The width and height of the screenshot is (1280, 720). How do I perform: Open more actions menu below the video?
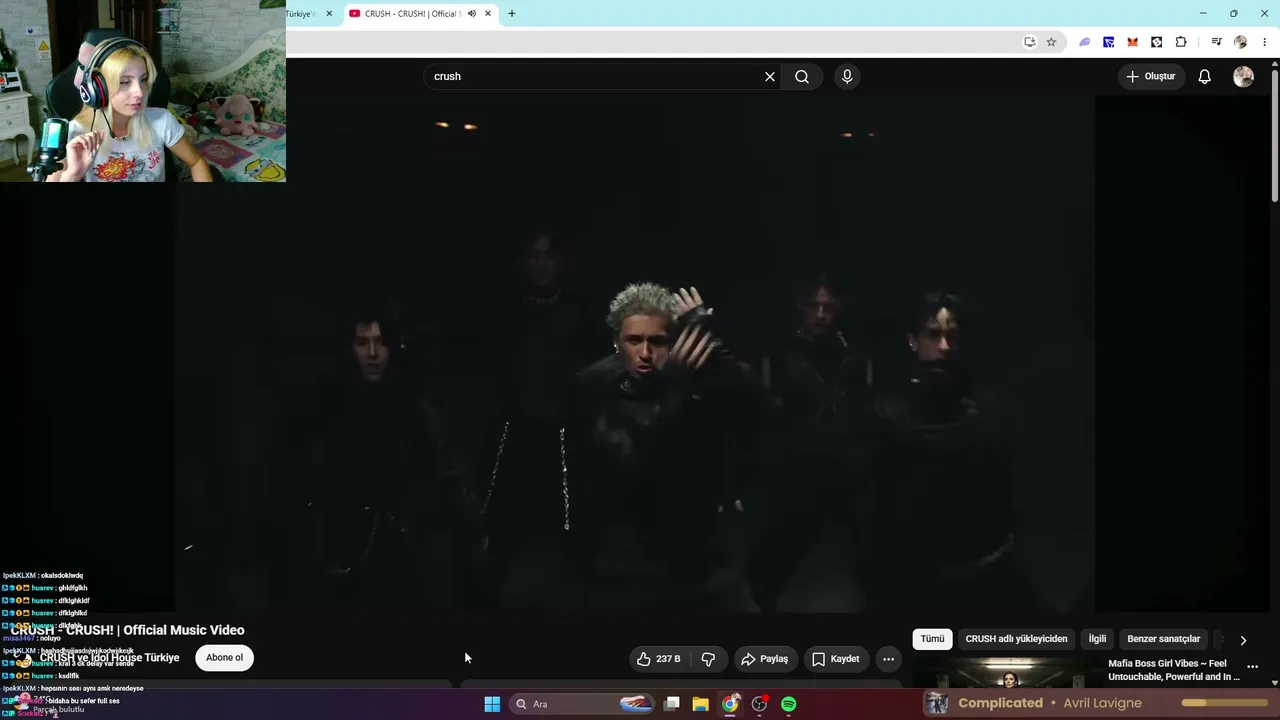(888, 659)
